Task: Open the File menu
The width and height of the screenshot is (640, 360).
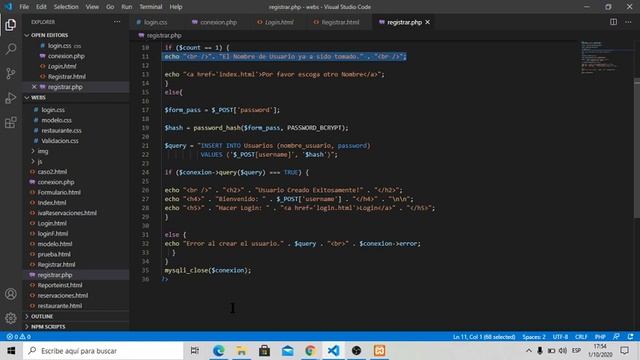Action: 24,7
